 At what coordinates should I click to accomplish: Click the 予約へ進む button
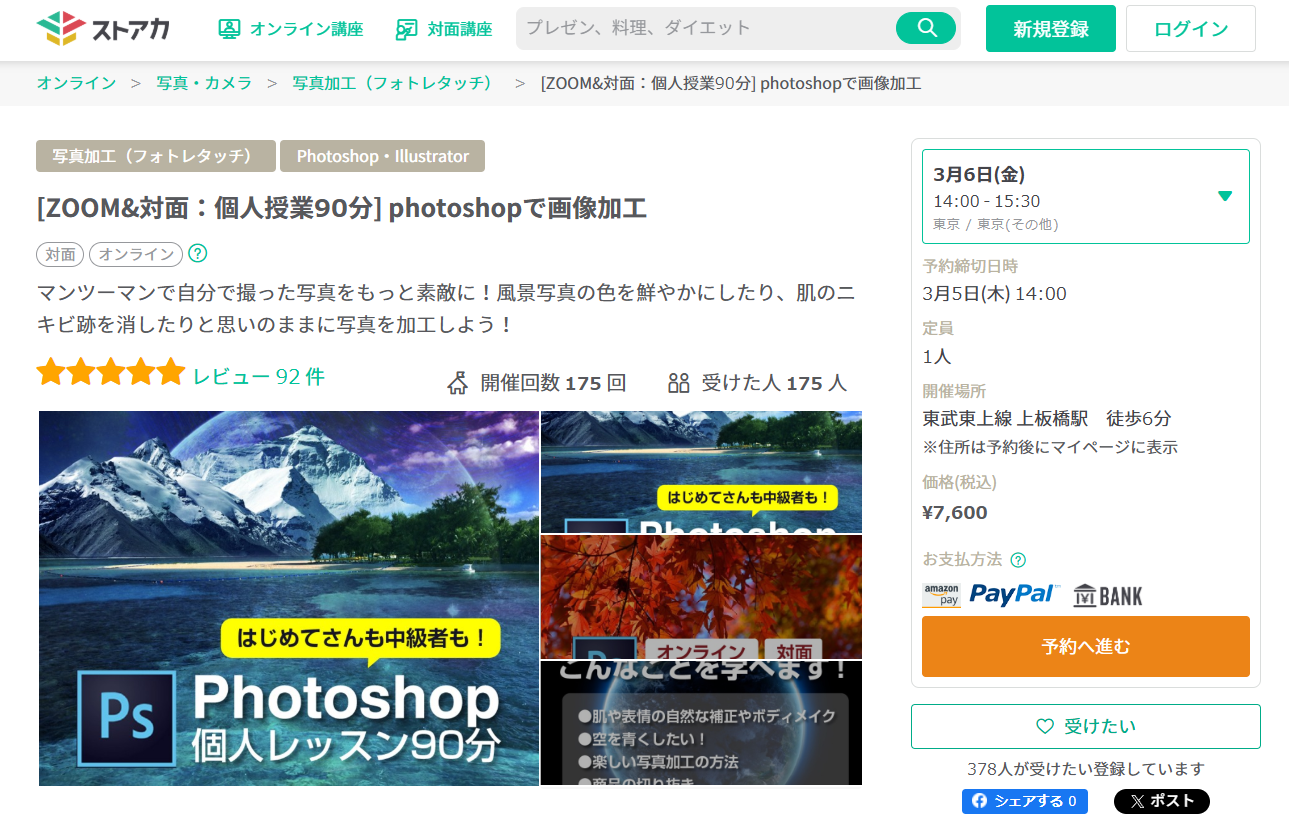[x=1085, y=646]
